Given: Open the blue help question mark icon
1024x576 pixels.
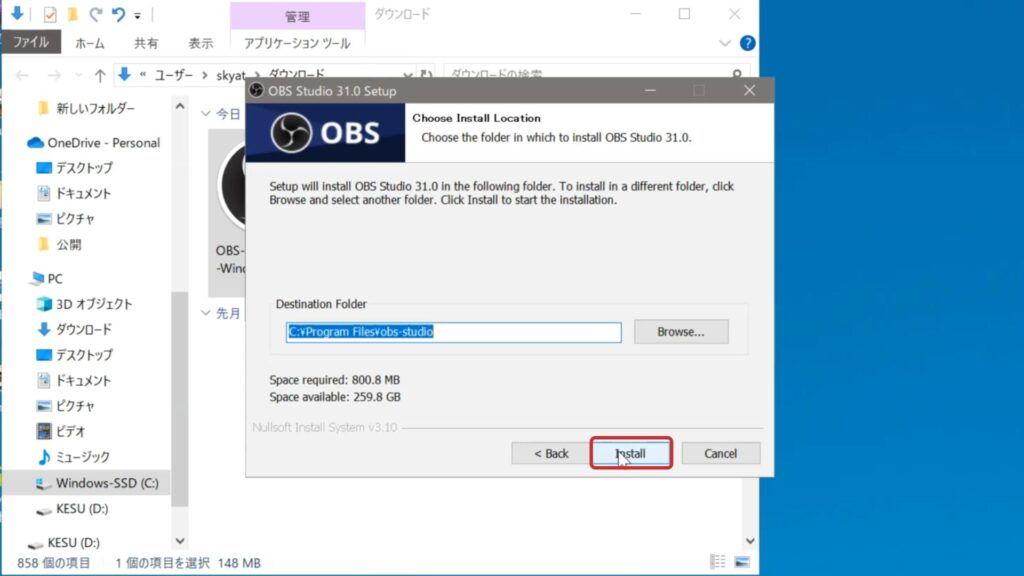Looking at the screenshot, I should (747, 43).
